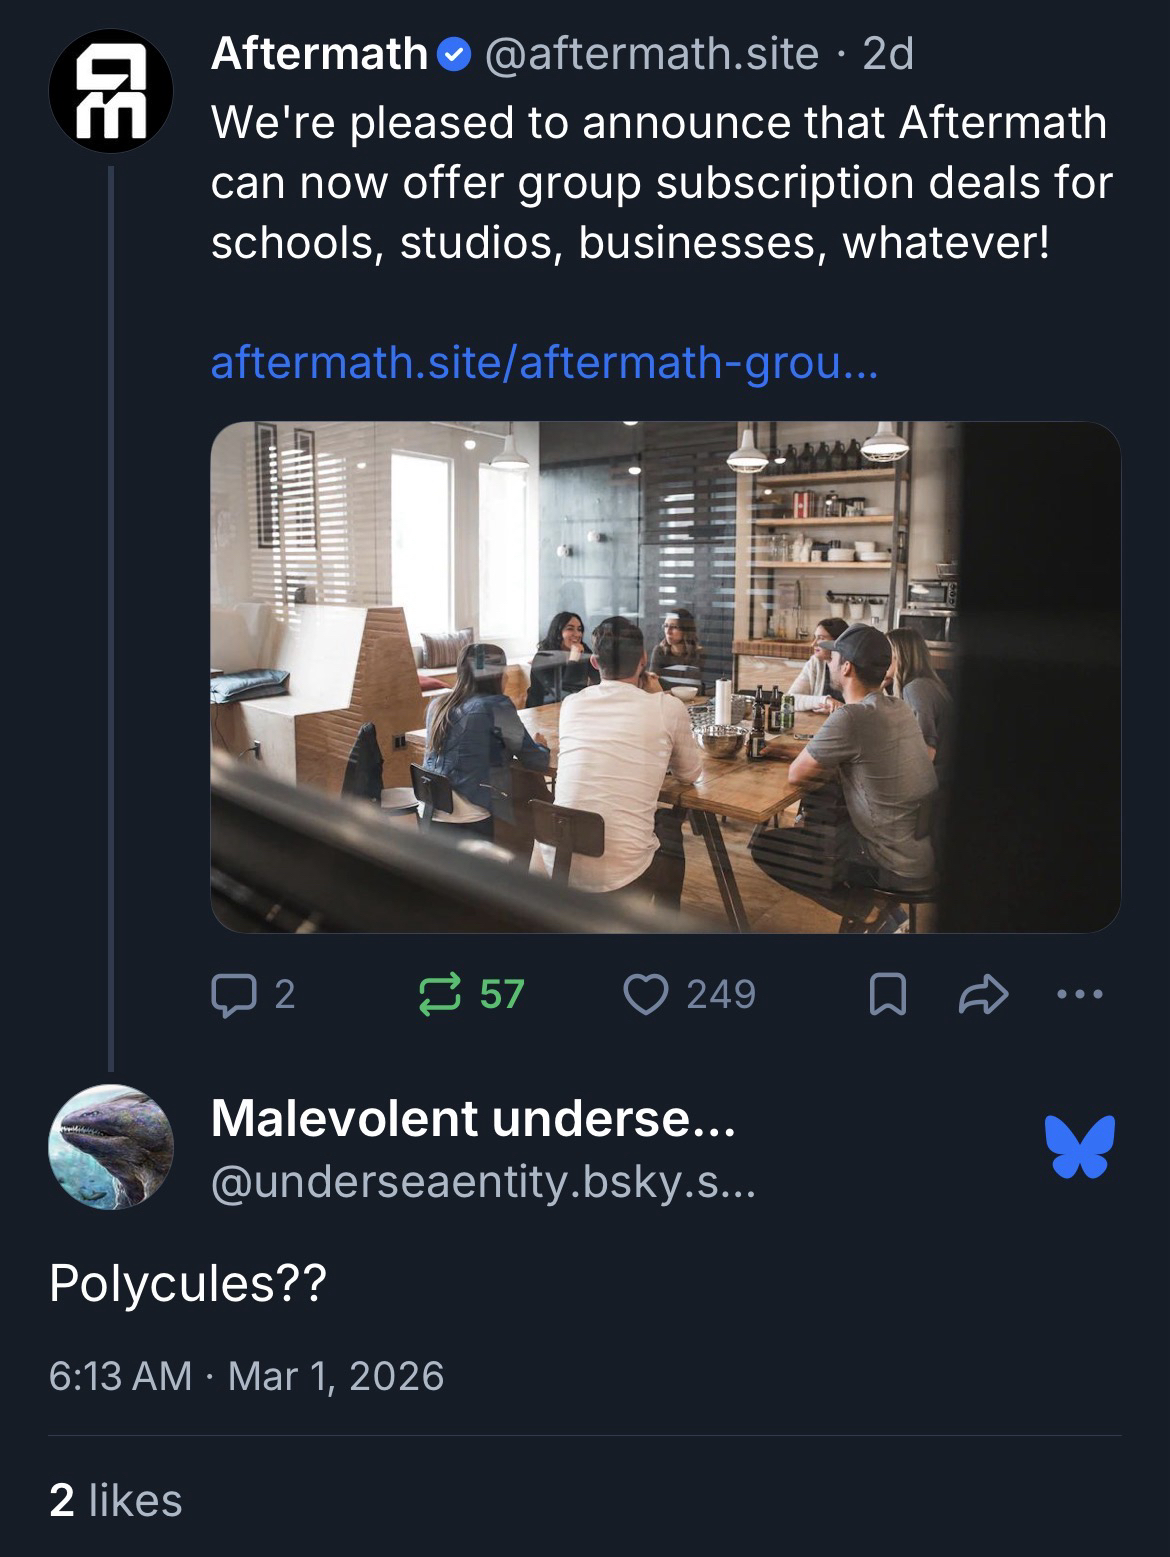Open the office meeting photo thumbnail
Viewport: 1170px width, 1557px height.
[x=665, y=677]
